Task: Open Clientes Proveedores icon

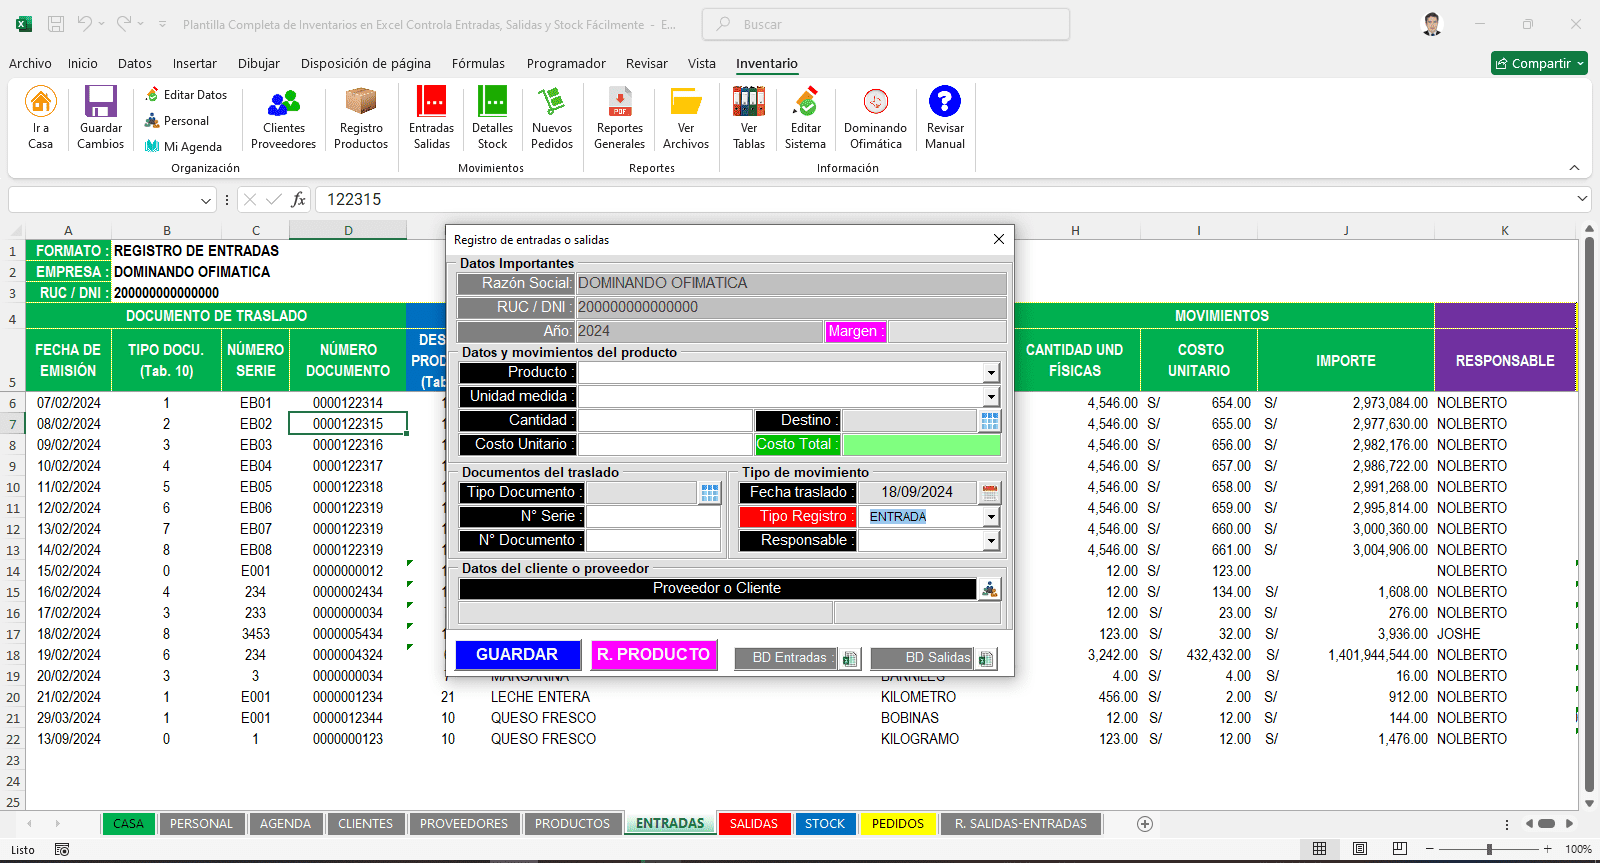Action: [x=284, y=102]
